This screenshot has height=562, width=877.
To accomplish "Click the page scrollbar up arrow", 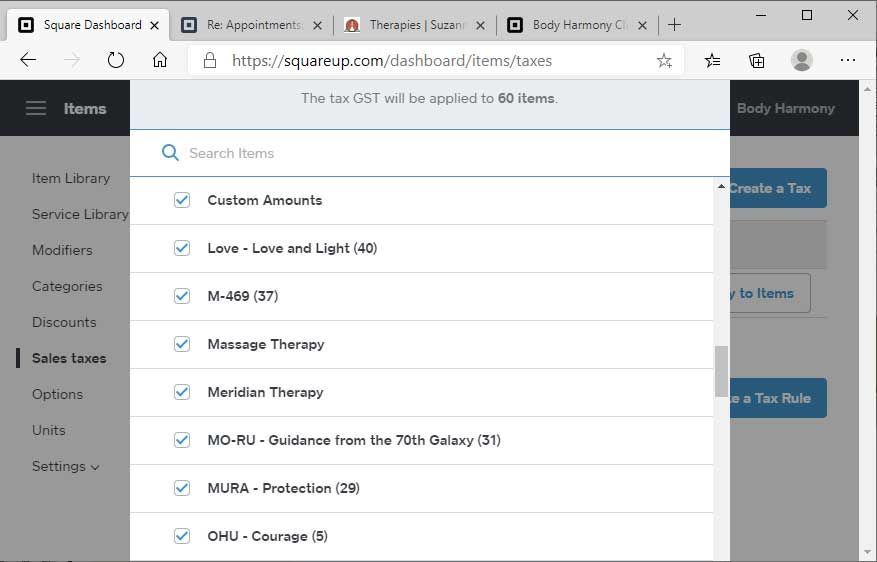I will pos(867,89).
